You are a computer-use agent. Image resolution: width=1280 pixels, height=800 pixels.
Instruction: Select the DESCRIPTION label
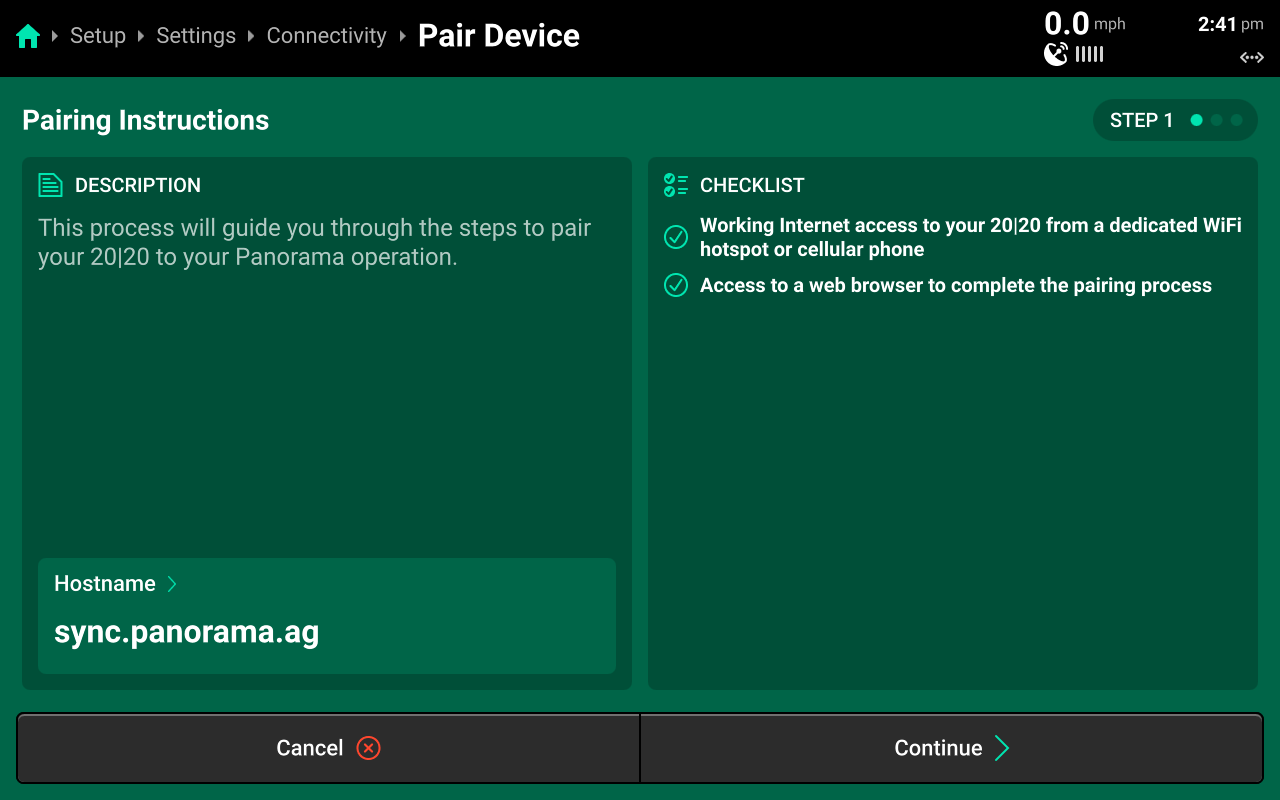click(138, 185)
